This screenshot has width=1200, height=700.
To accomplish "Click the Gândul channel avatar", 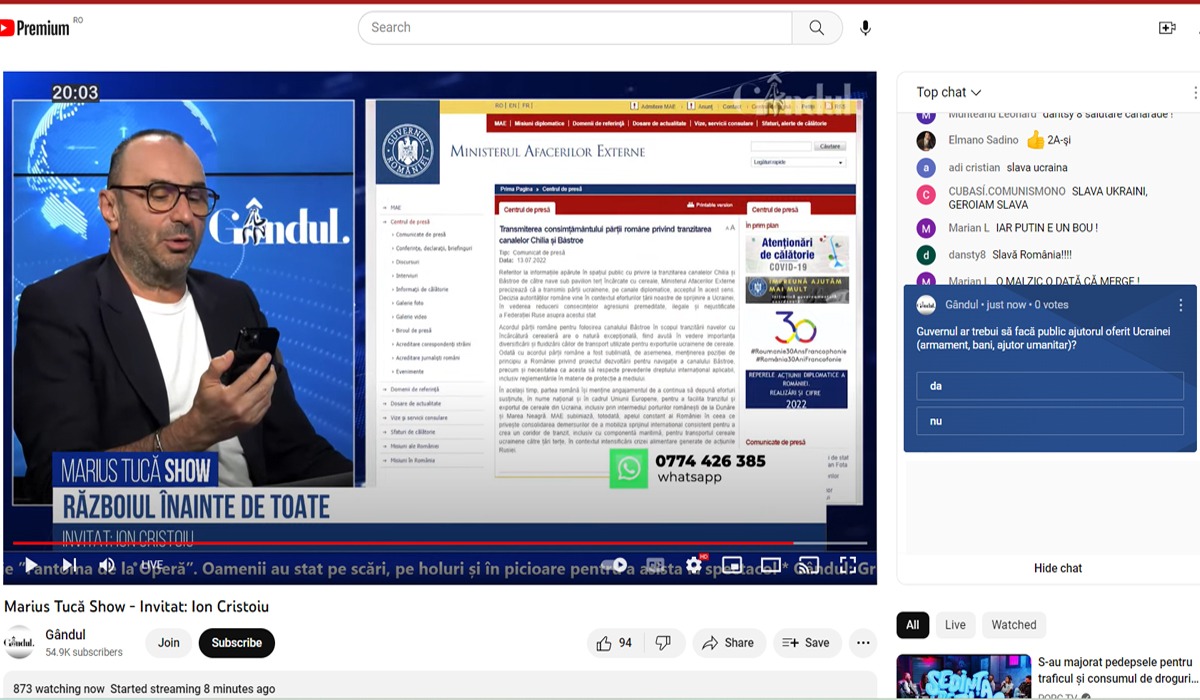I will [19, 642].
